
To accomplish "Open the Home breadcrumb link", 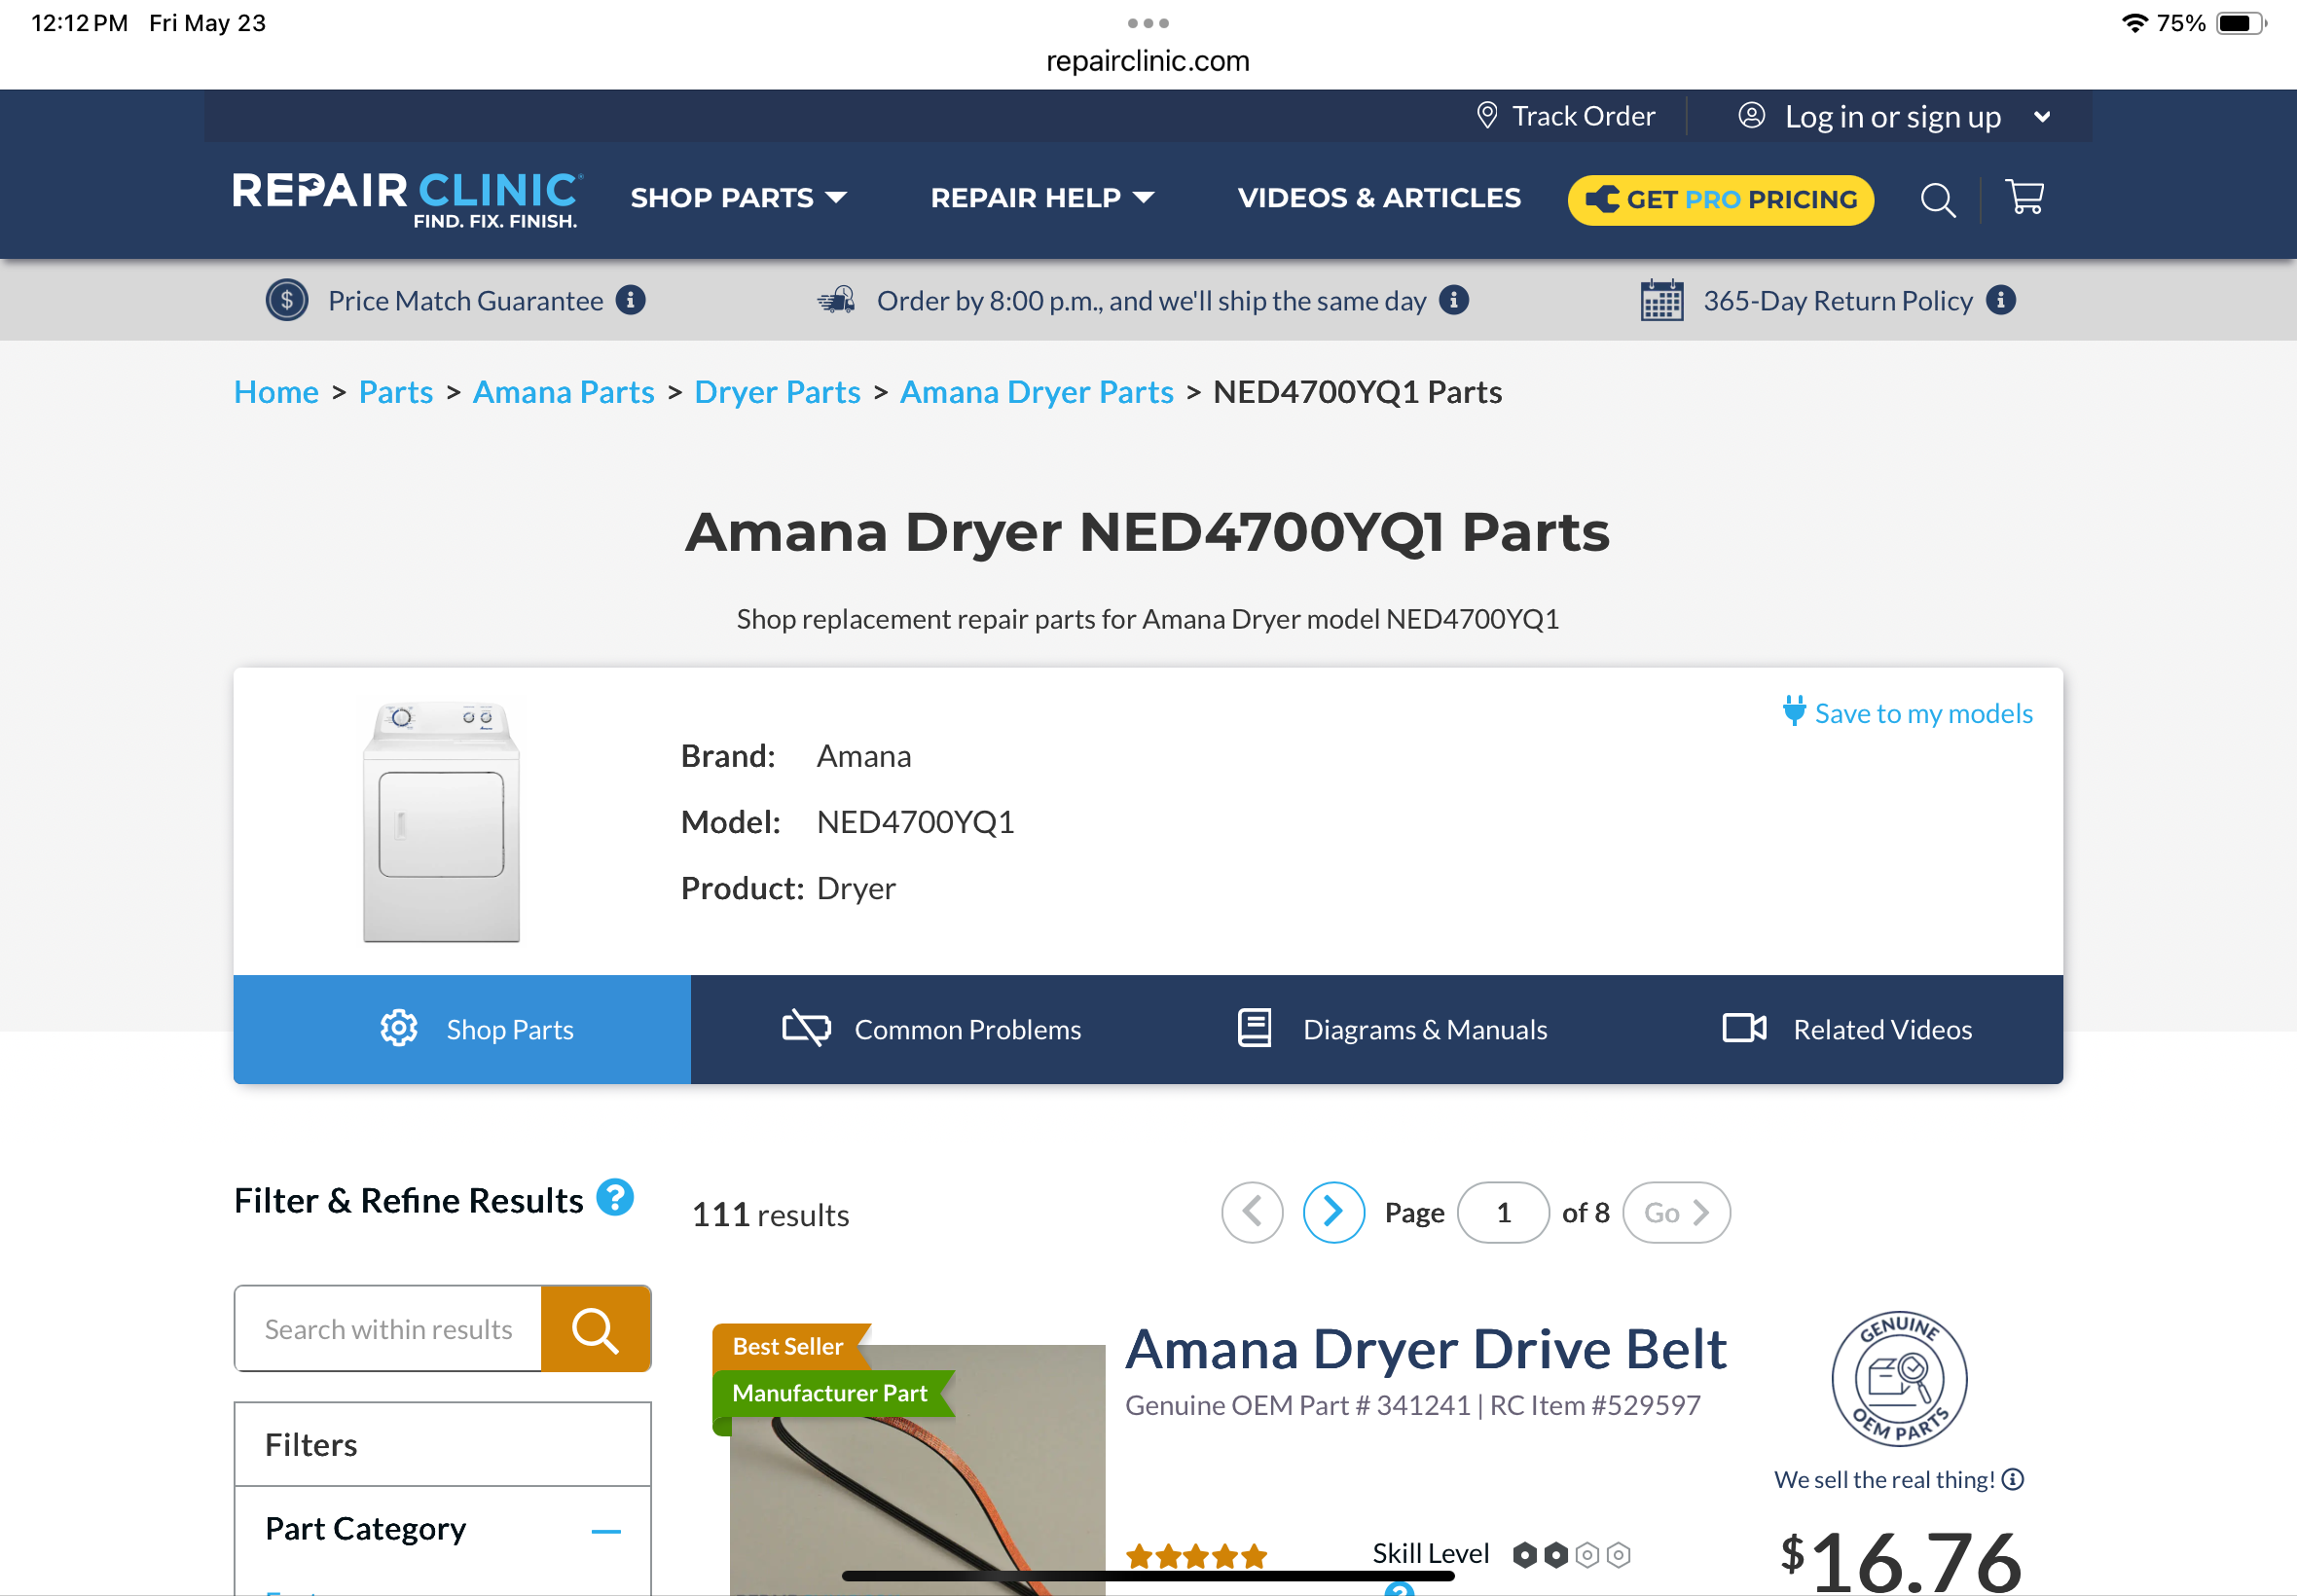I will click(276, 392).
